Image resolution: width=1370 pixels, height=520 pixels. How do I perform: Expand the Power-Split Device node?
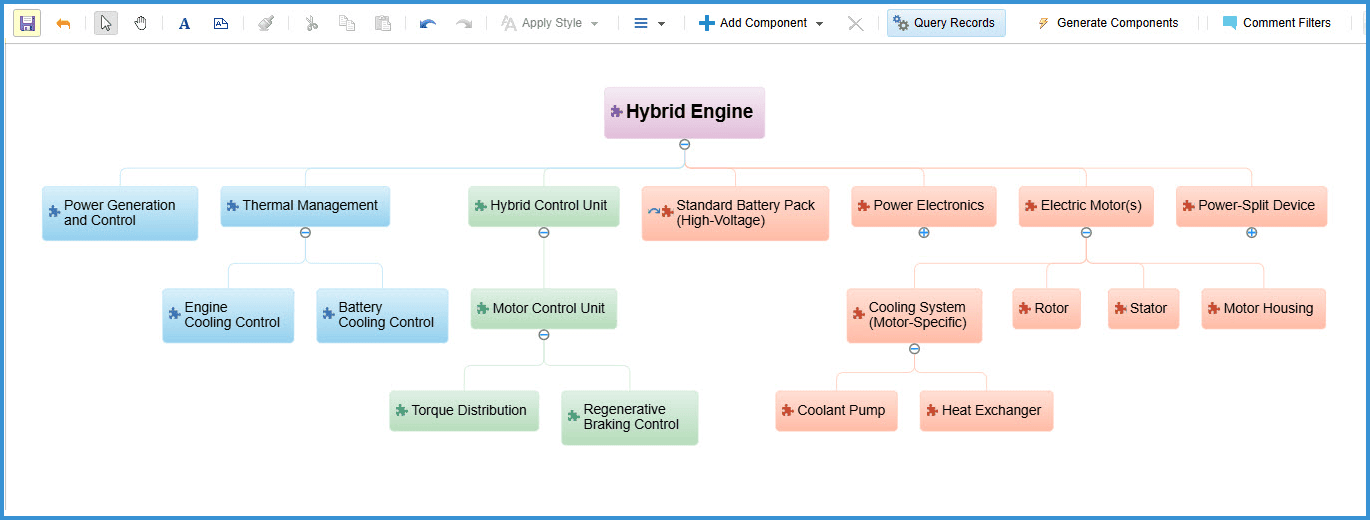click(1251, 233)
